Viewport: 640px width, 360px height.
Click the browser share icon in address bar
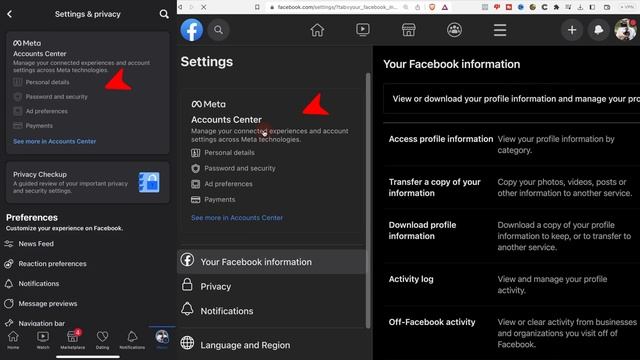point(418,7)
